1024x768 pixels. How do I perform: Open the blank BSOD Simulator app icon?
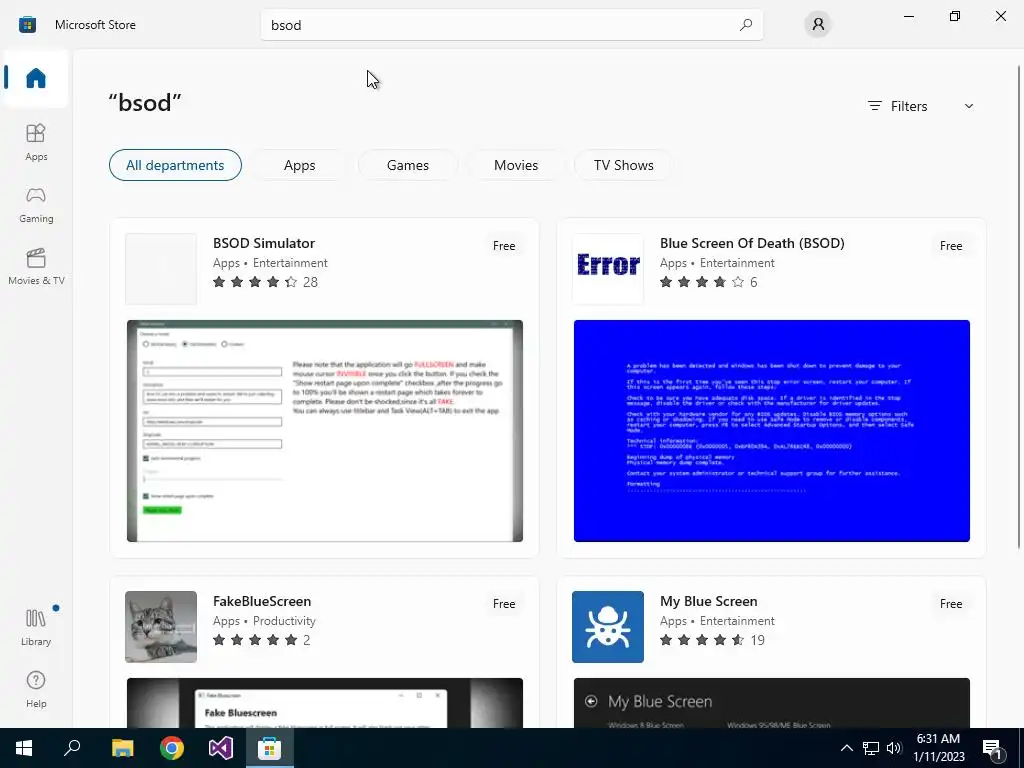coord(161,268)
